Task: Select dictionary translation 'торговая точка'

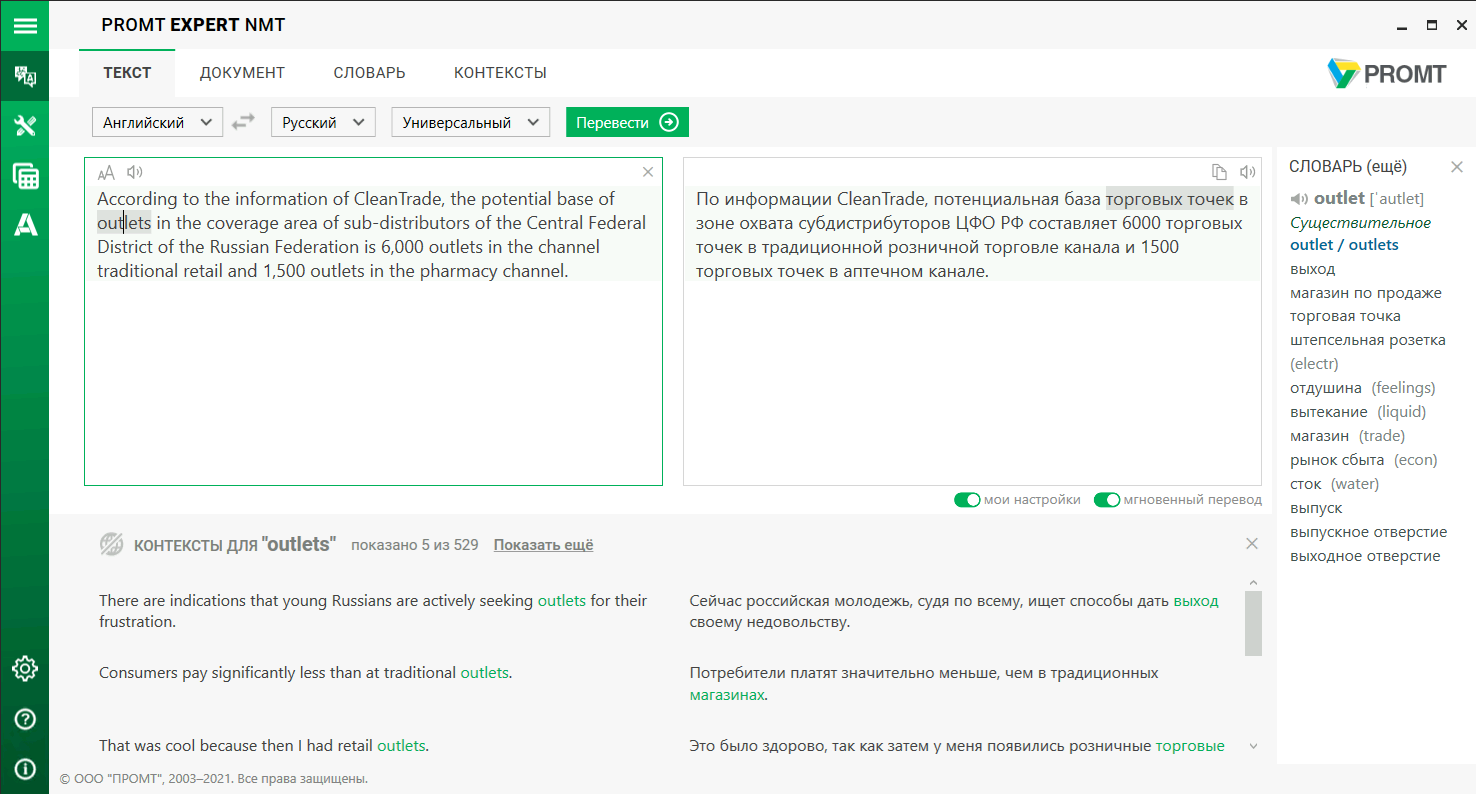Action: 1345,316
